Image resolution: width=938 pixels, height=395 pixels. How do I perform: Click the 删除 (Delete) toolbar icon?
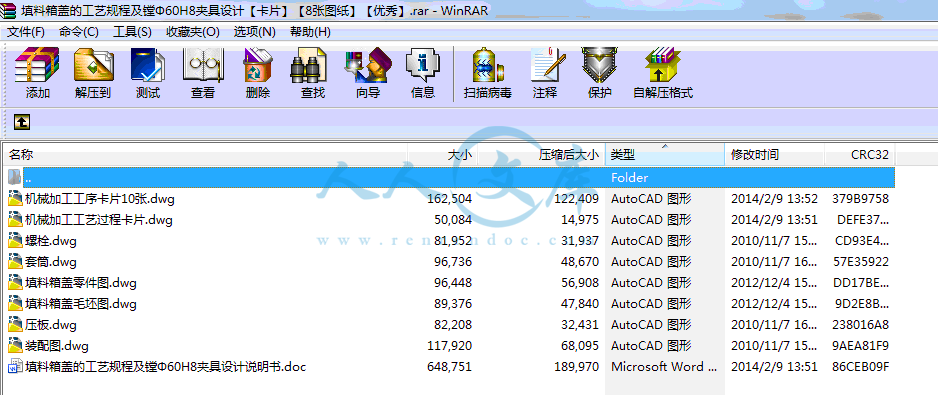[x=257, y=73]
